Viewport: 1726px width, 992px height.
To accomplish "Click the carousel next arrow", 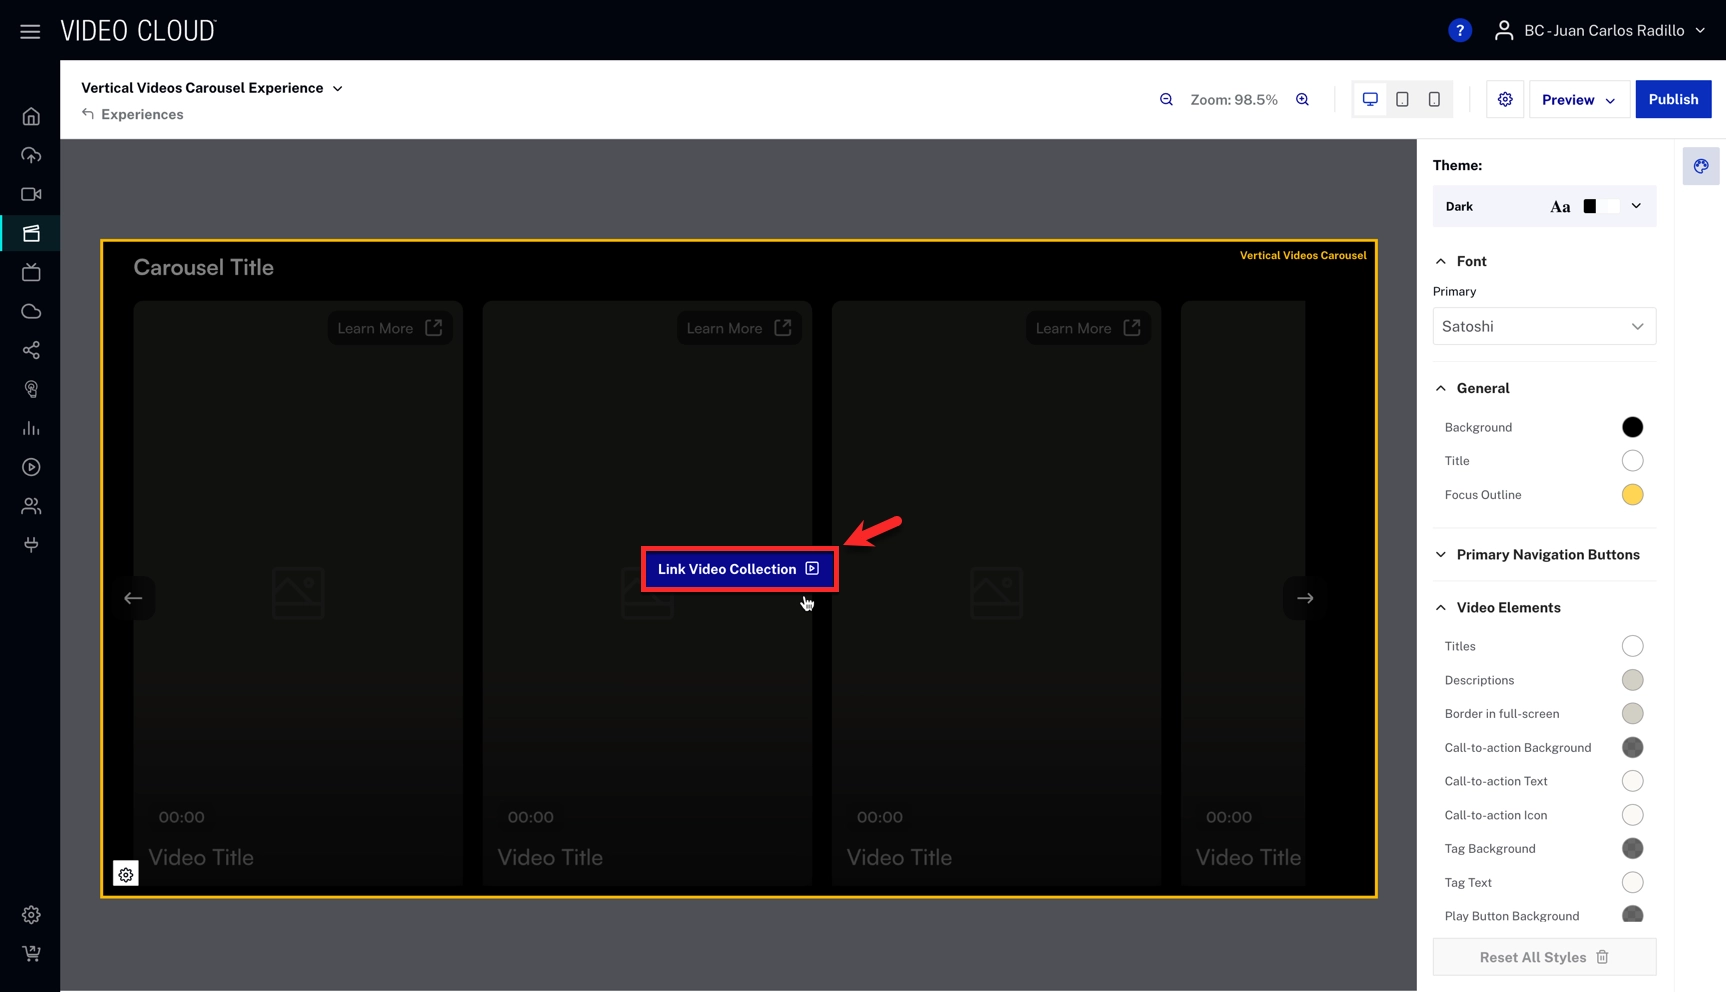I will pos(1304,598).
